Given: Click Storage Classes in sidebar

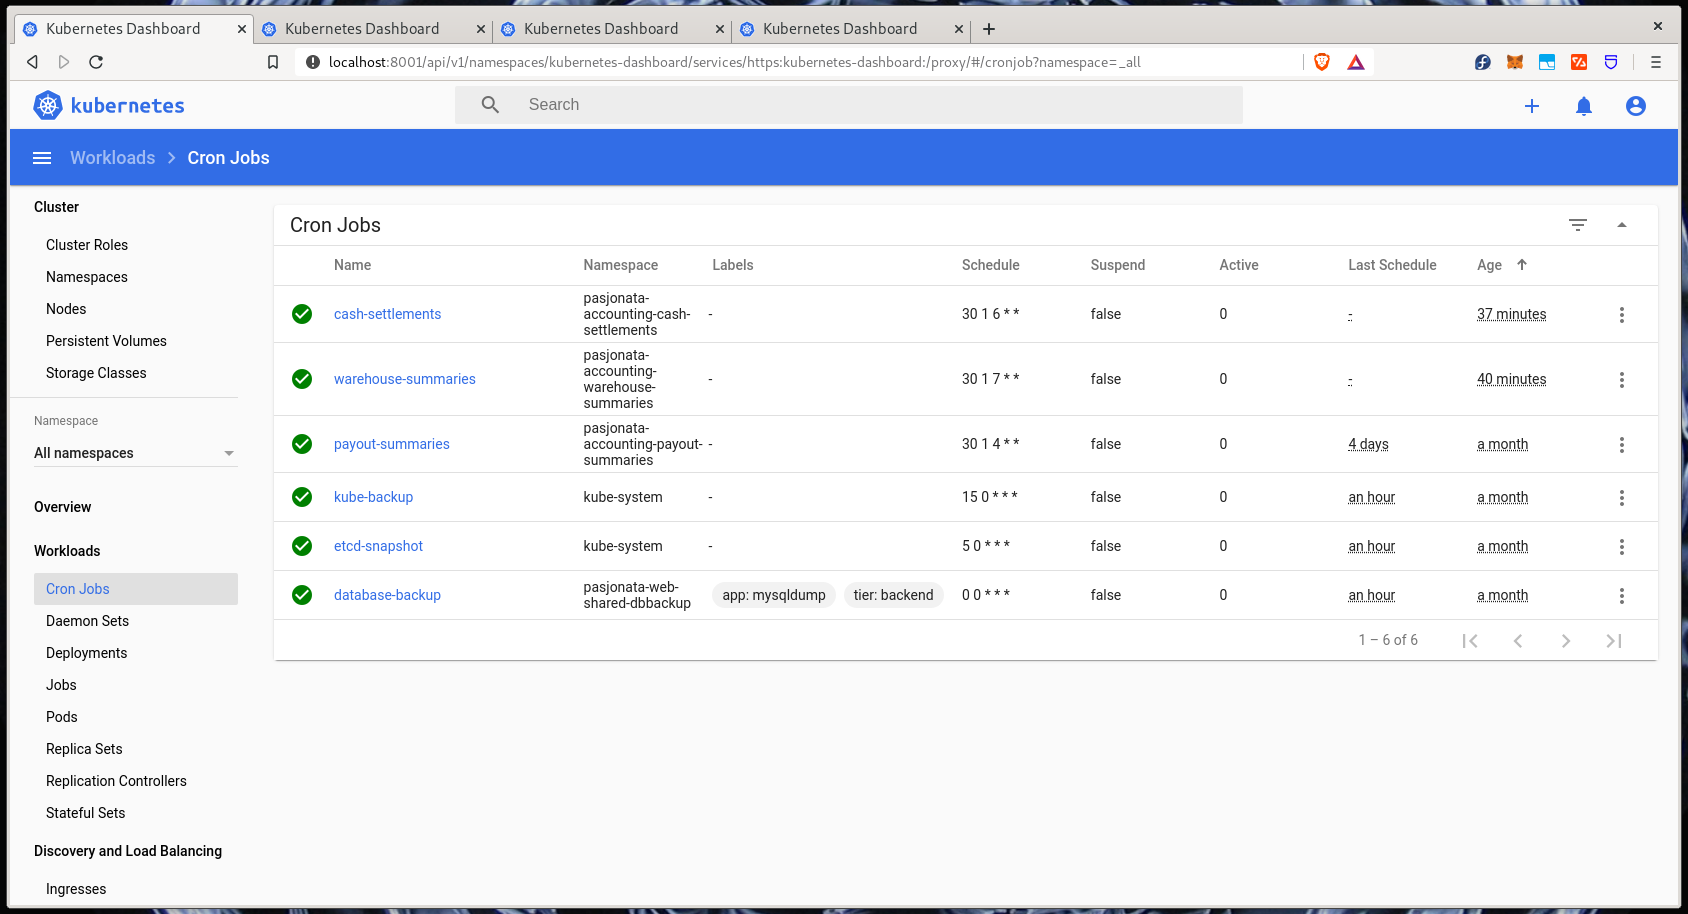Looking at the screenshot, I should point(96,373).
